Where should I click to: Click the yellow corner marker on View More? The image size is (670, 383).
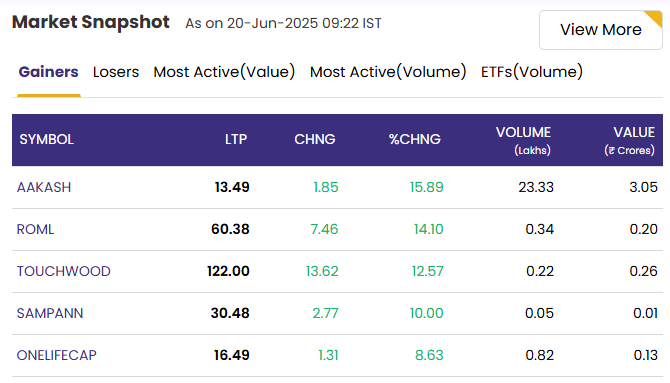(x=655, y=18)
